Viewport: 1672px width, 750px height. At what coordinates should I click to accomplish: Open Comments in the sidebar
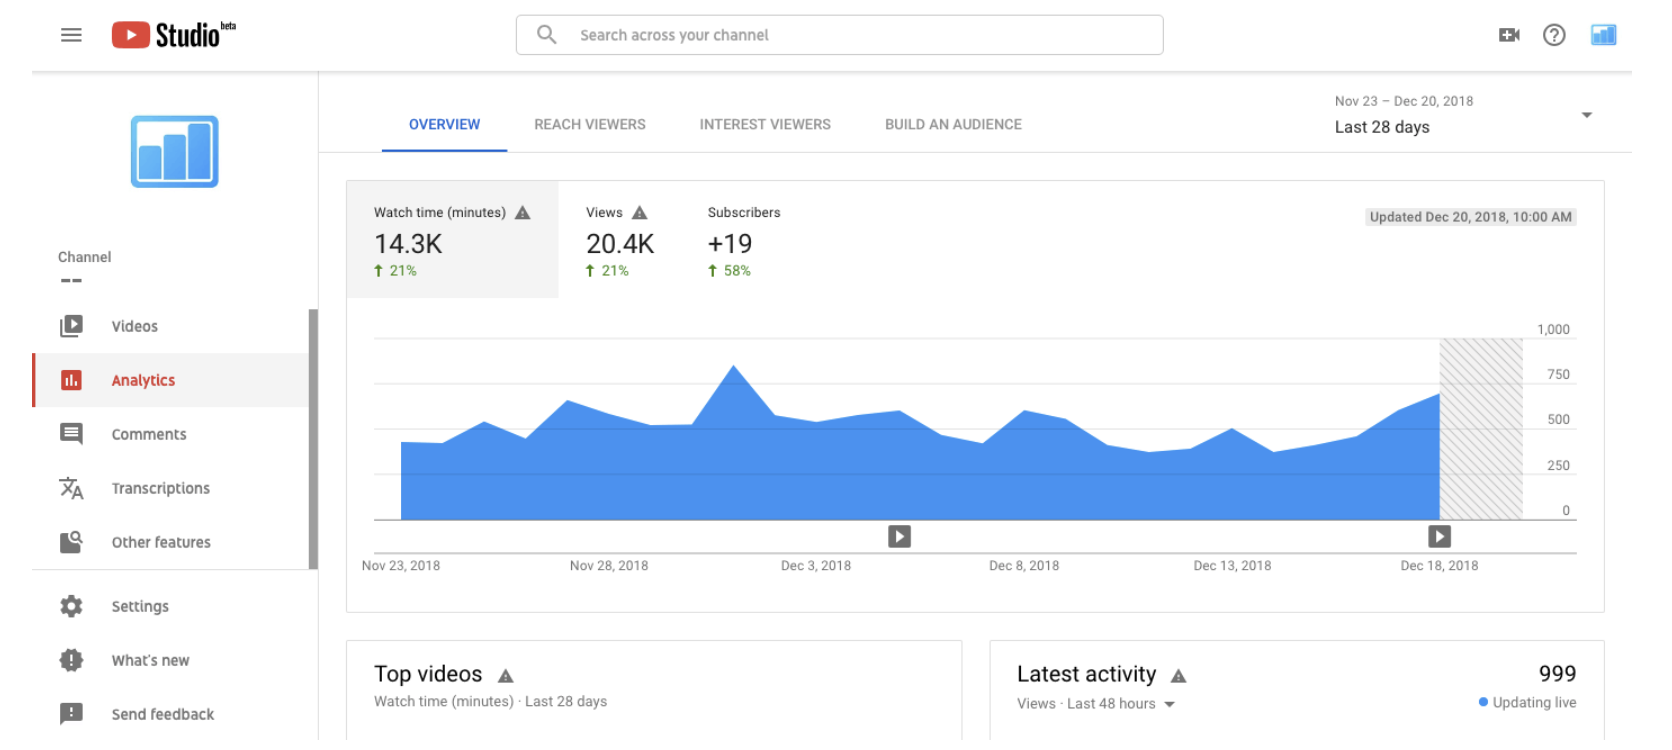[x=149, y=434]
